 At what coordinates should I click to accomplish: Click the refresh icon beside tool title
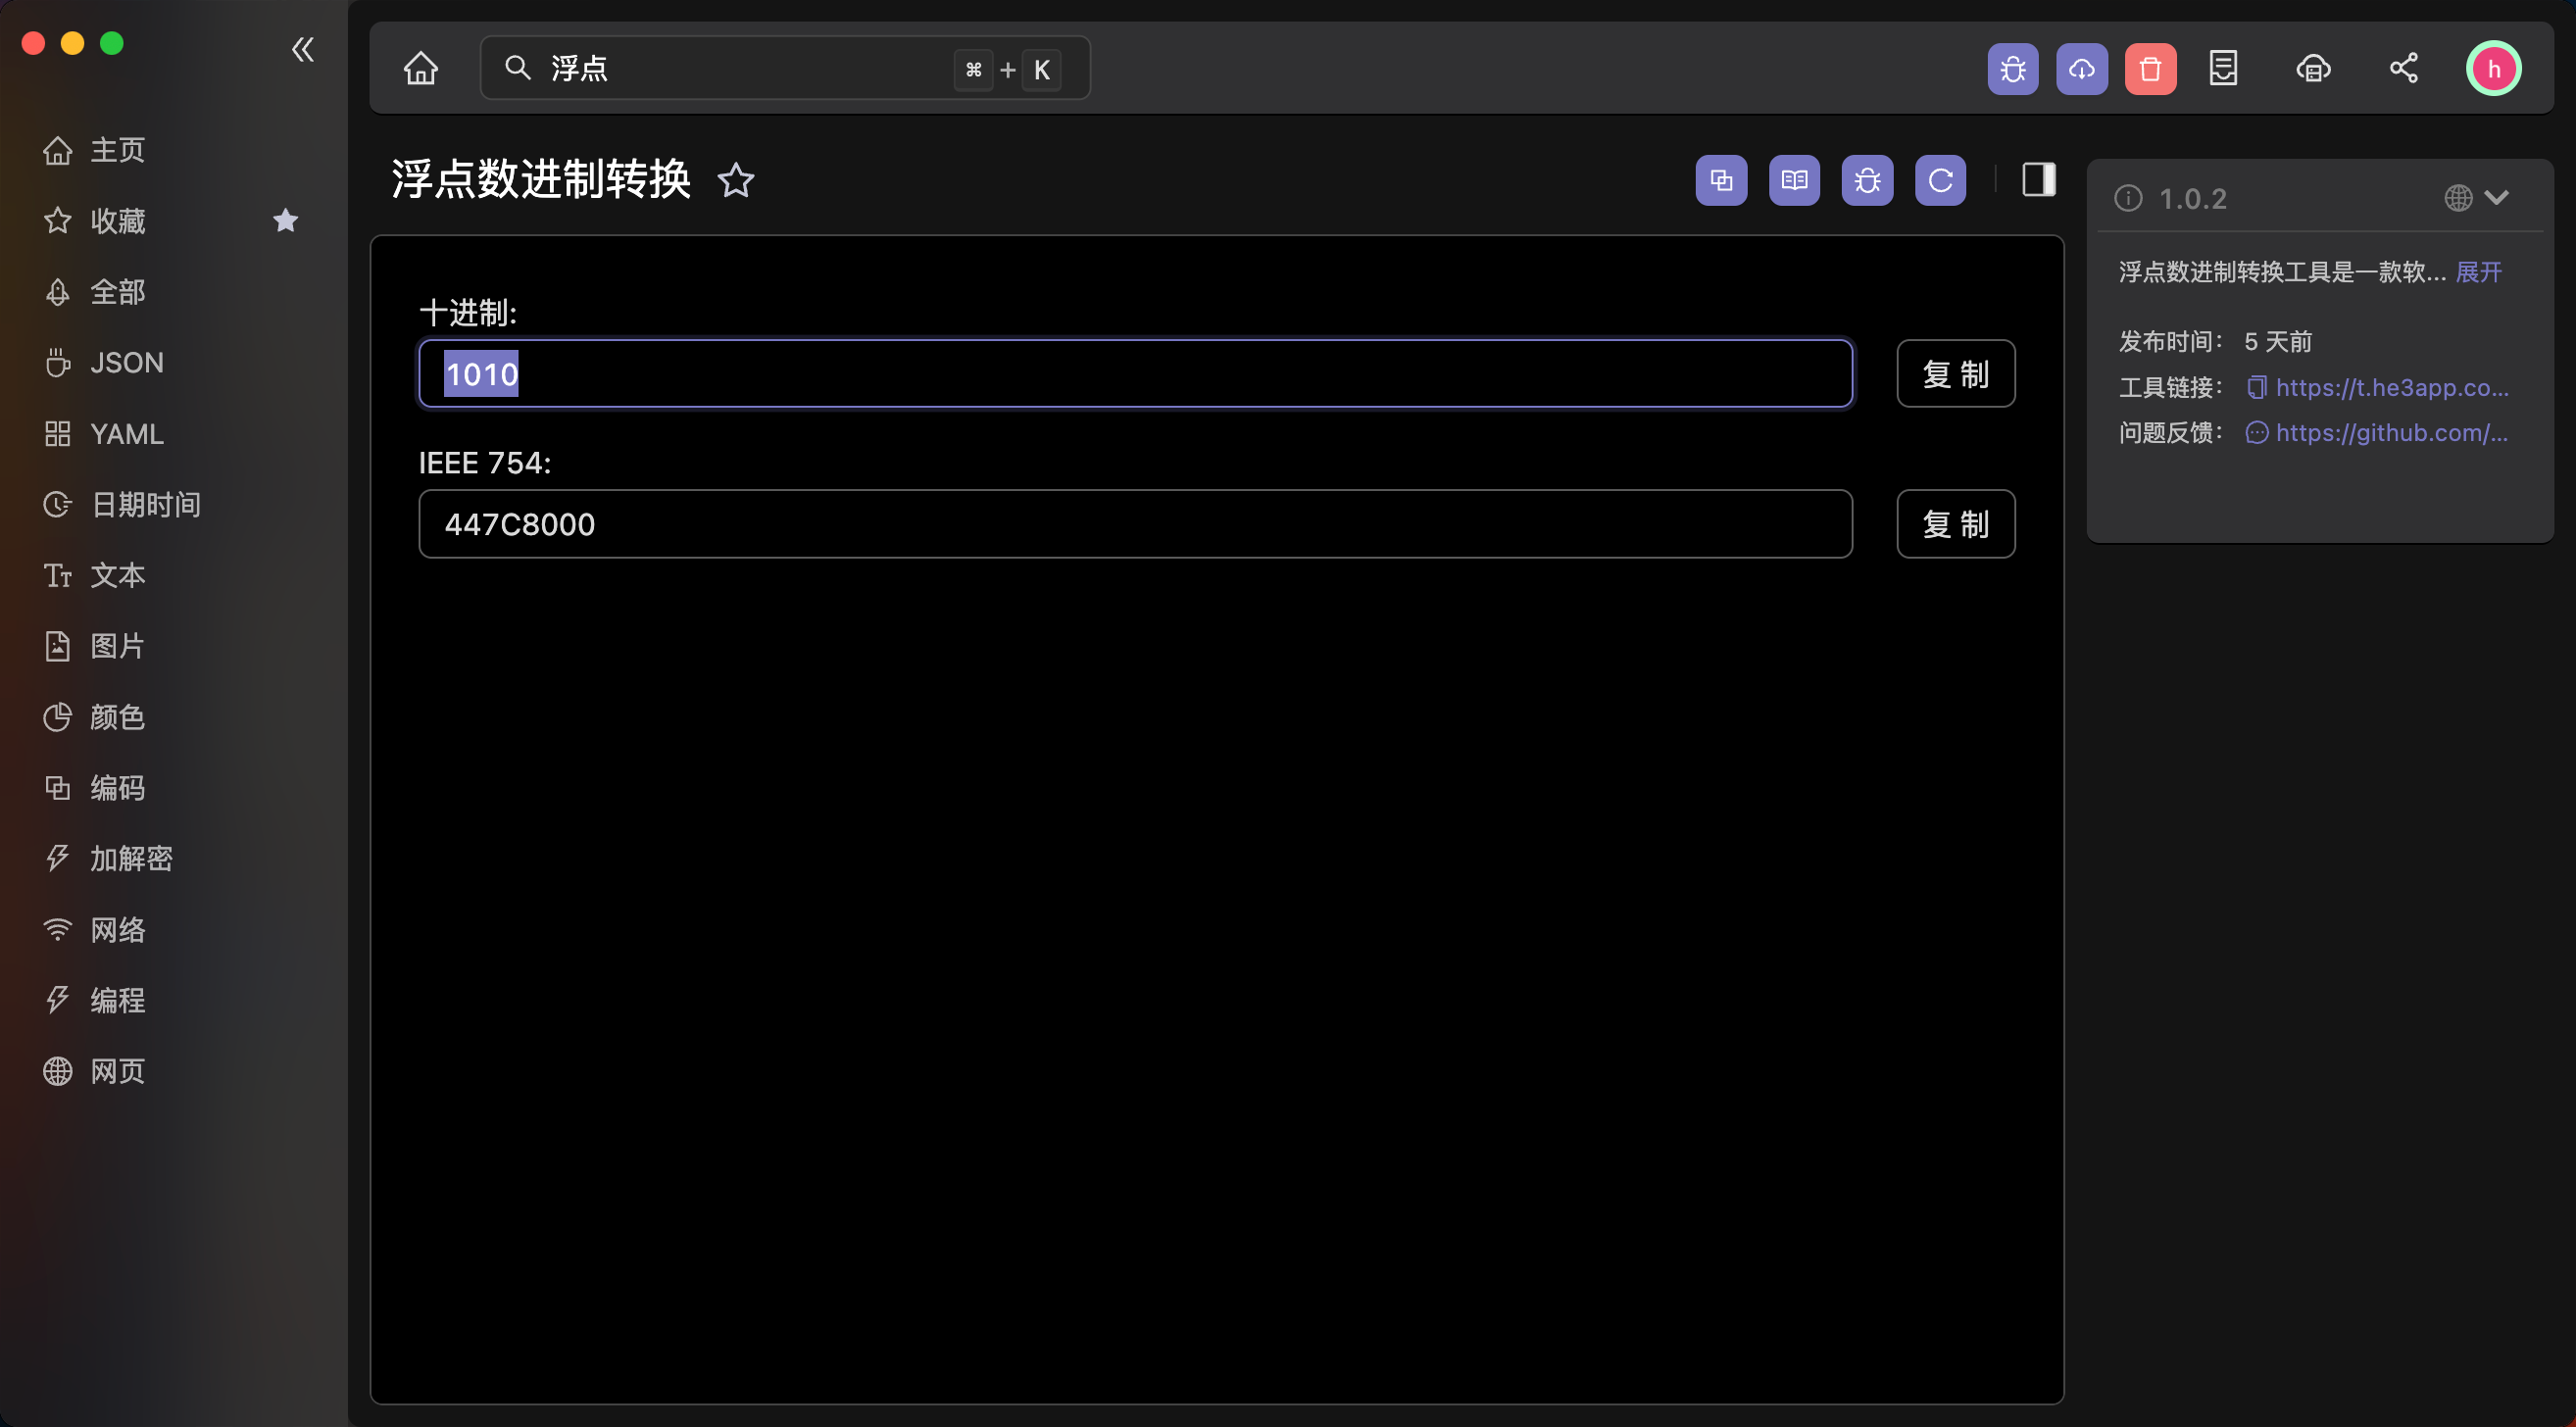tap(1940, 180)
